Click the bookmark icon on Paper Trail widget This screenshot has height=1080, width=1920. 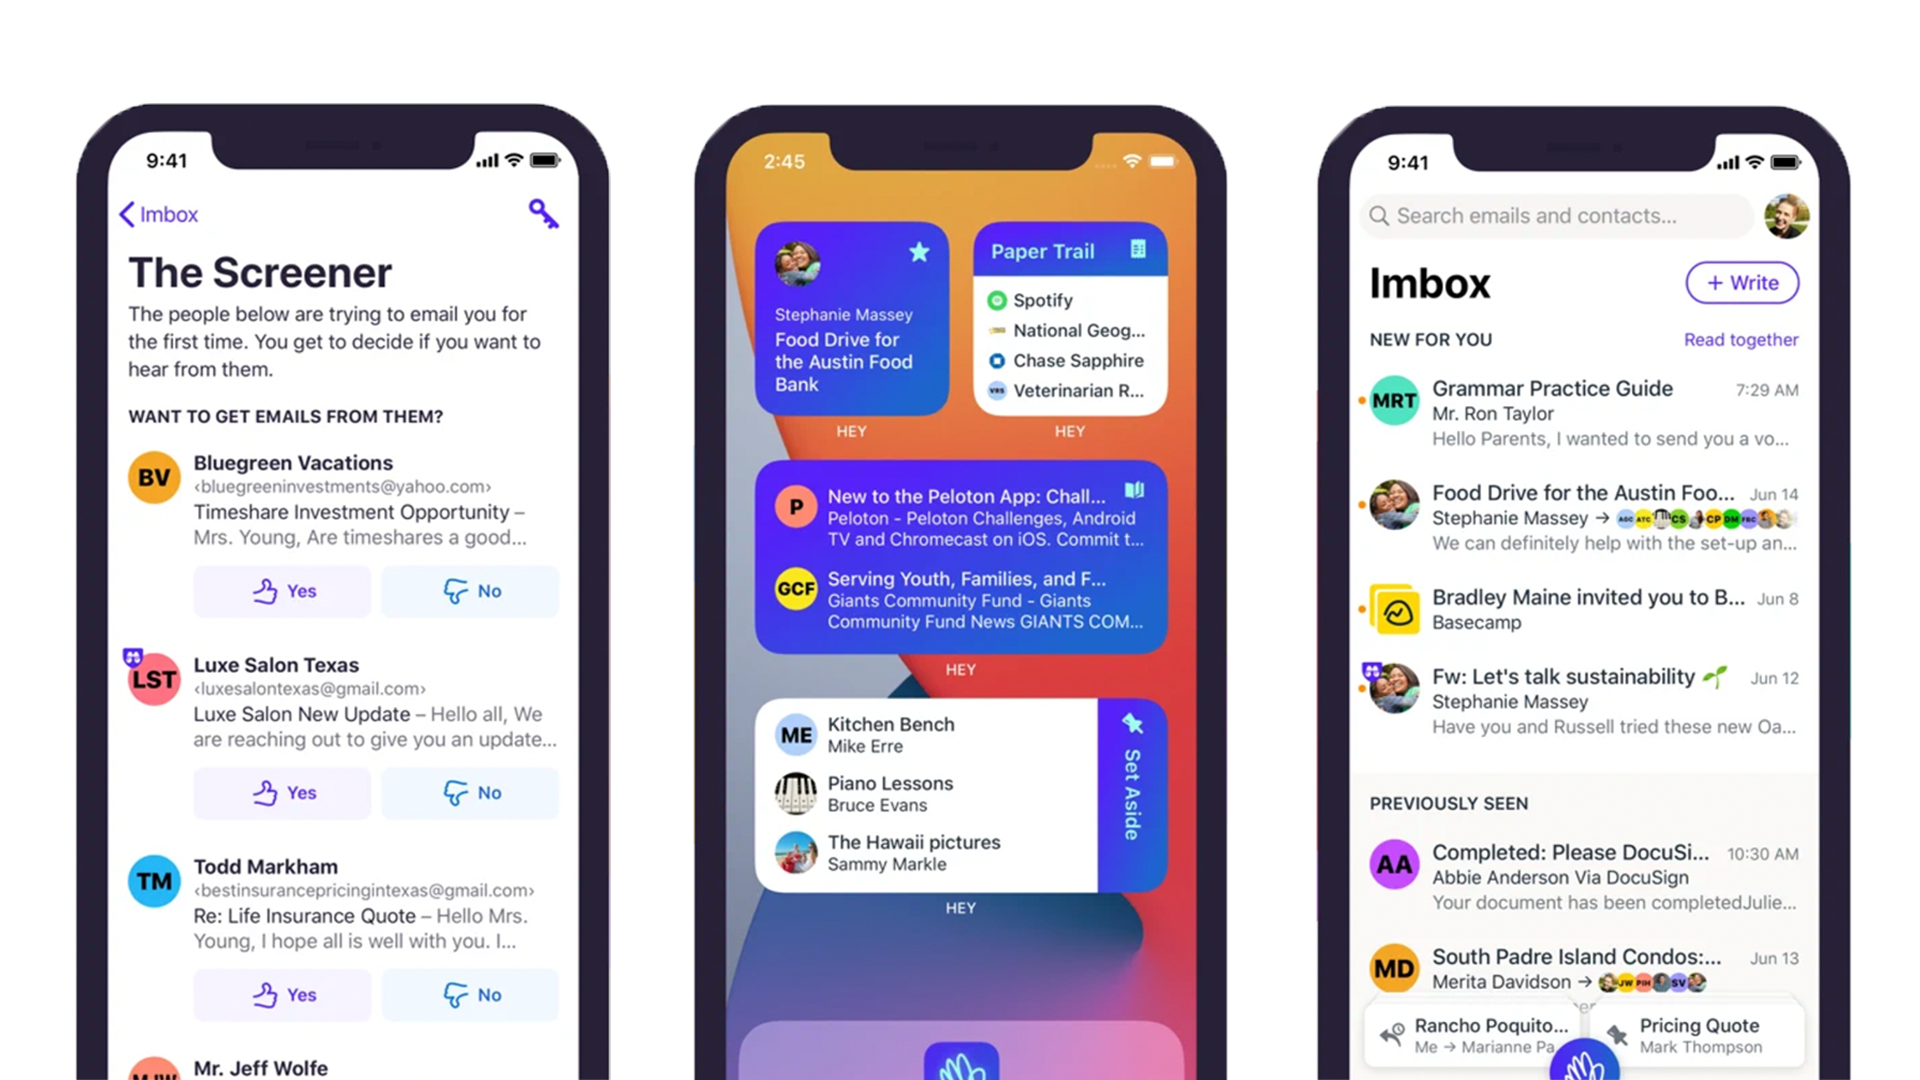tap(1137, 251)
